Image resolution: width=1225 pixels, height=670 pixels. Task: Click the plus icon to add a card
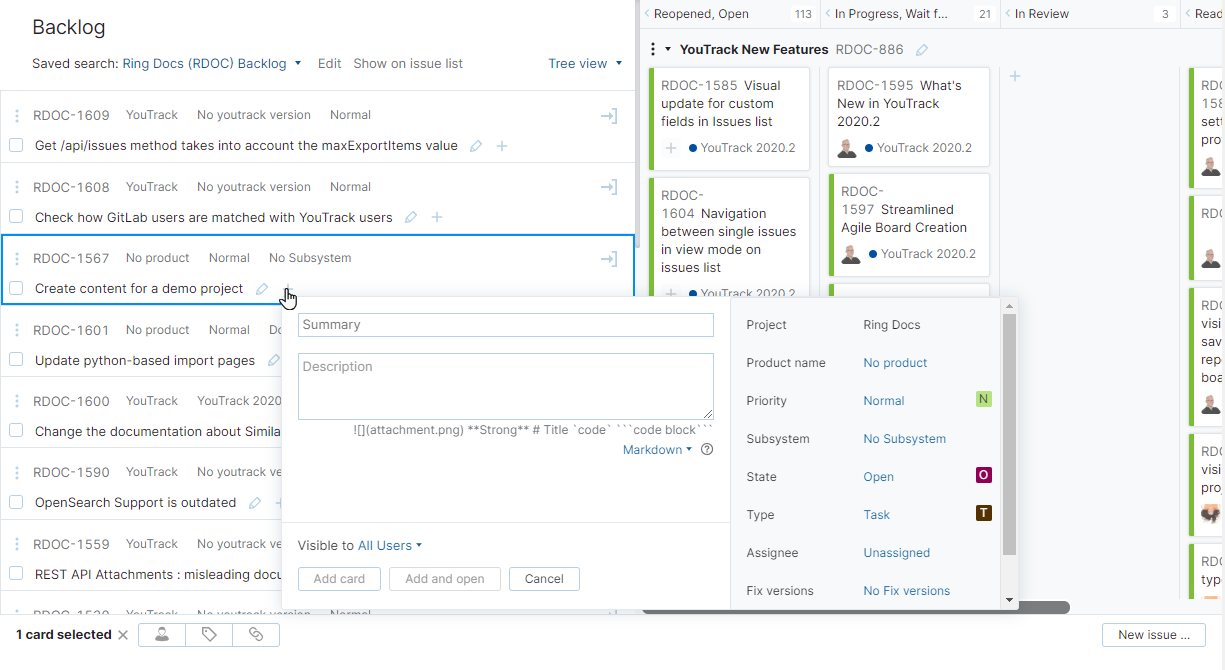1014,75
